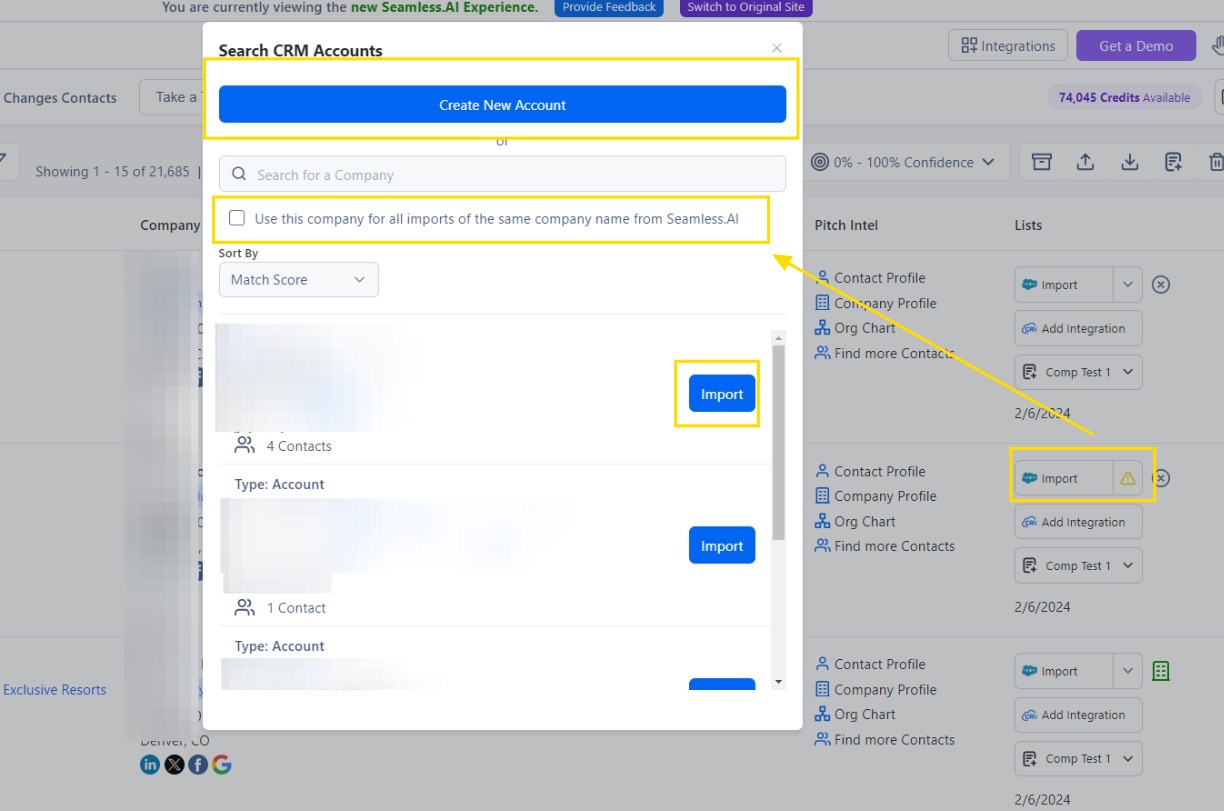
Task: Click the add-to-list toolbar icon
Action: [1174, 162]
